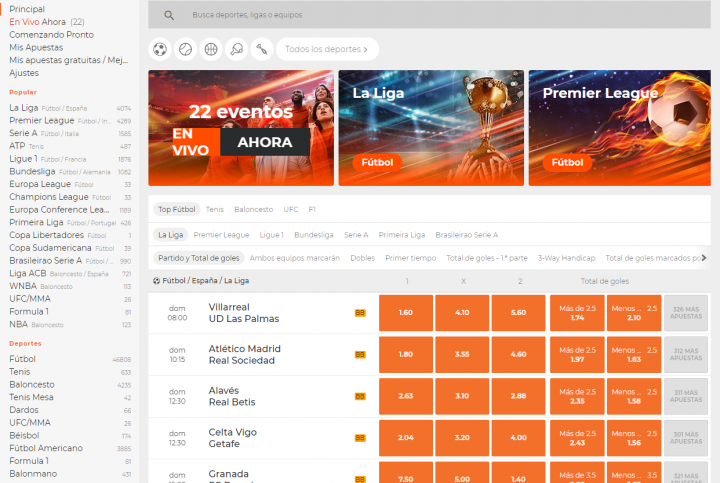Bet on Villarreal draw at 4.10
This screenshot has width=720, height=483.
tap(462, 313)
